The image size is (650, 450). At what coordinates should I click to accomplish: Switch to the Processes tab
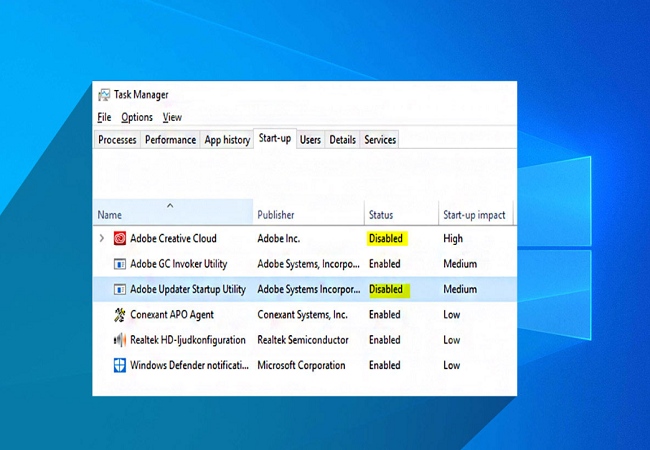[x=117, y=140]
